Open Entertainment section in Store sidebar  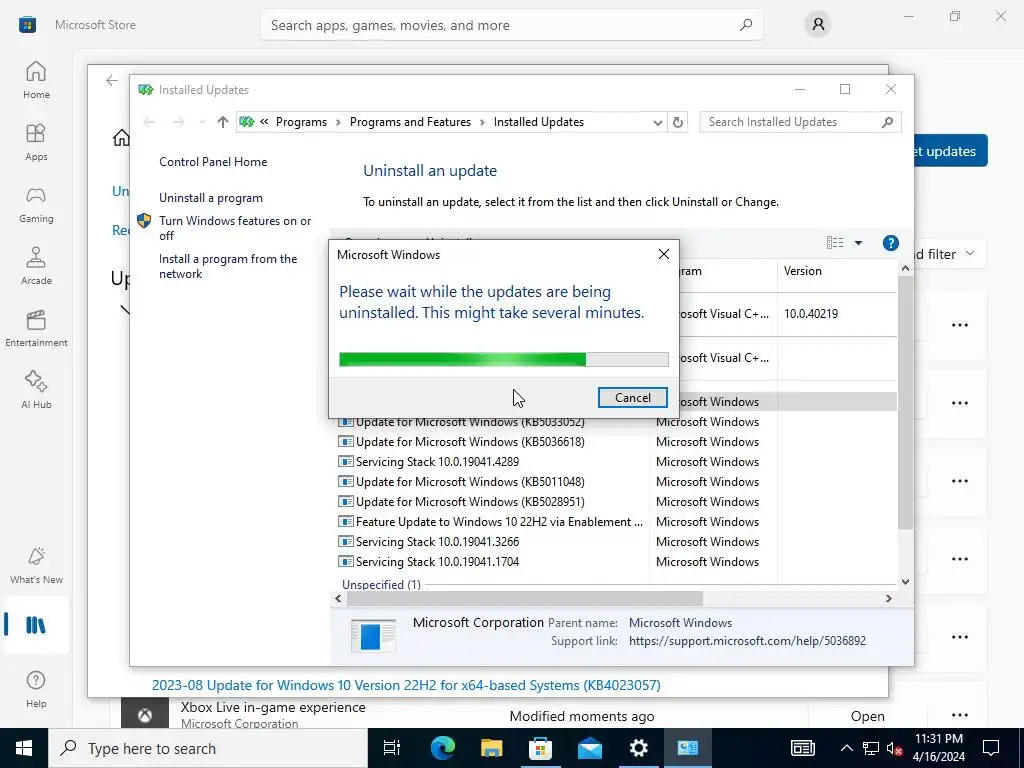tap(36, 328)
